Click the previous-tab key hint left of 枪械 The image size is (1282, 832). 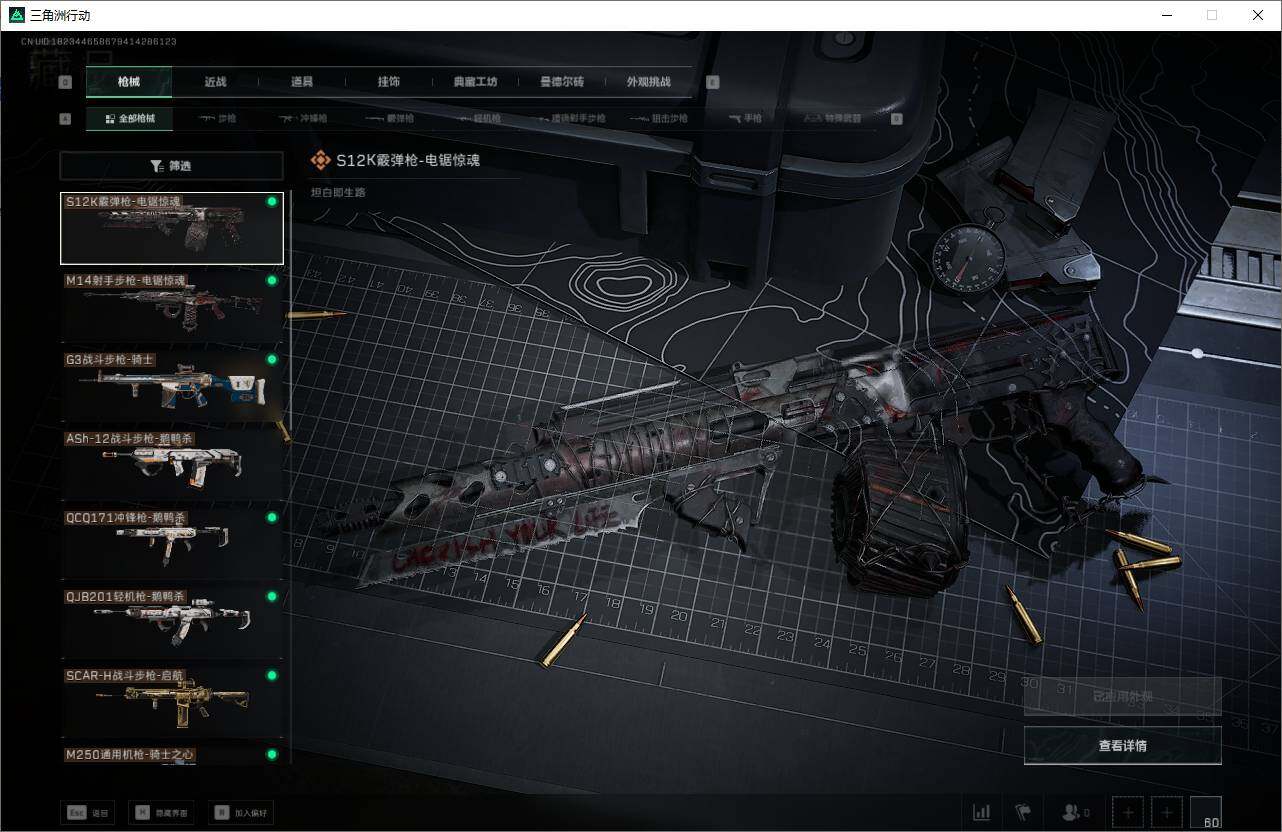[66, 82]
